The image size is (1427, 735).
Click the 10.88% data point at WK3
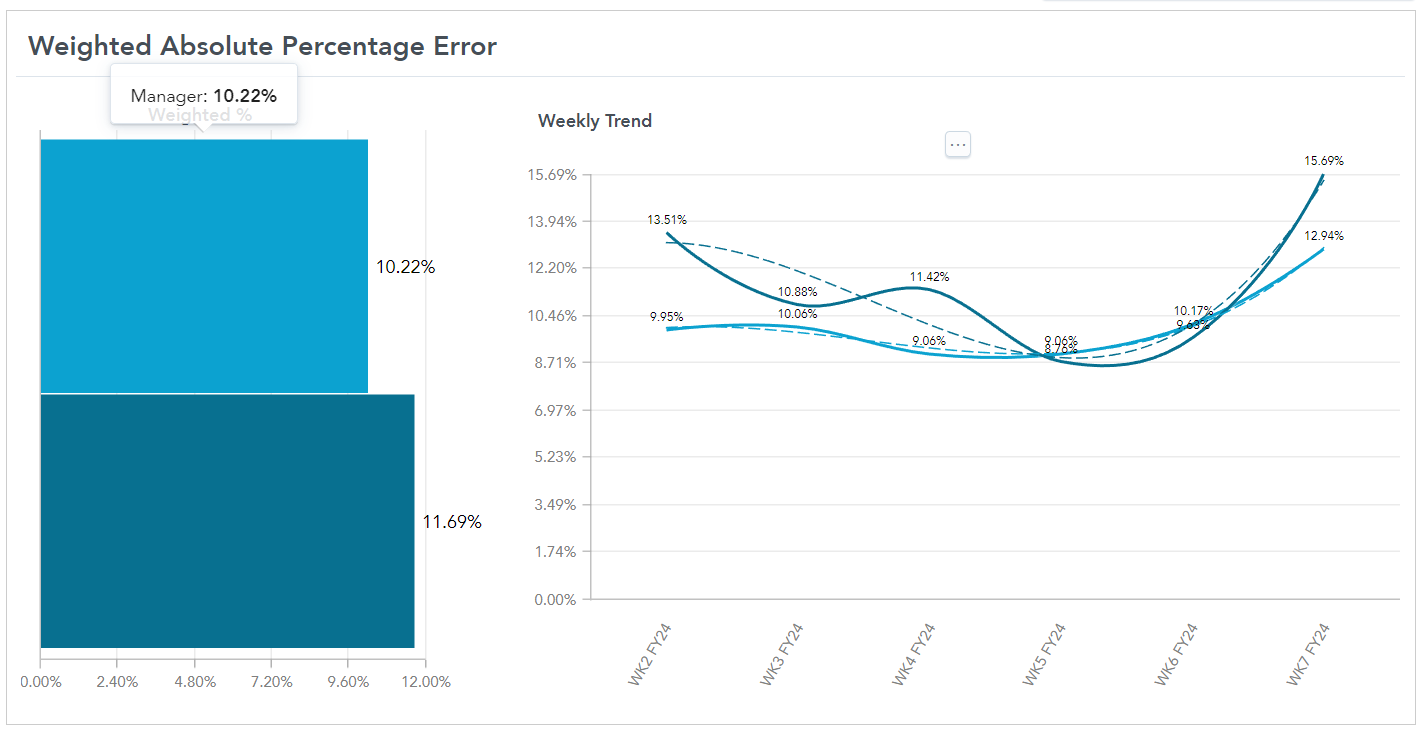pyautogui.click(x=797, y=304)
